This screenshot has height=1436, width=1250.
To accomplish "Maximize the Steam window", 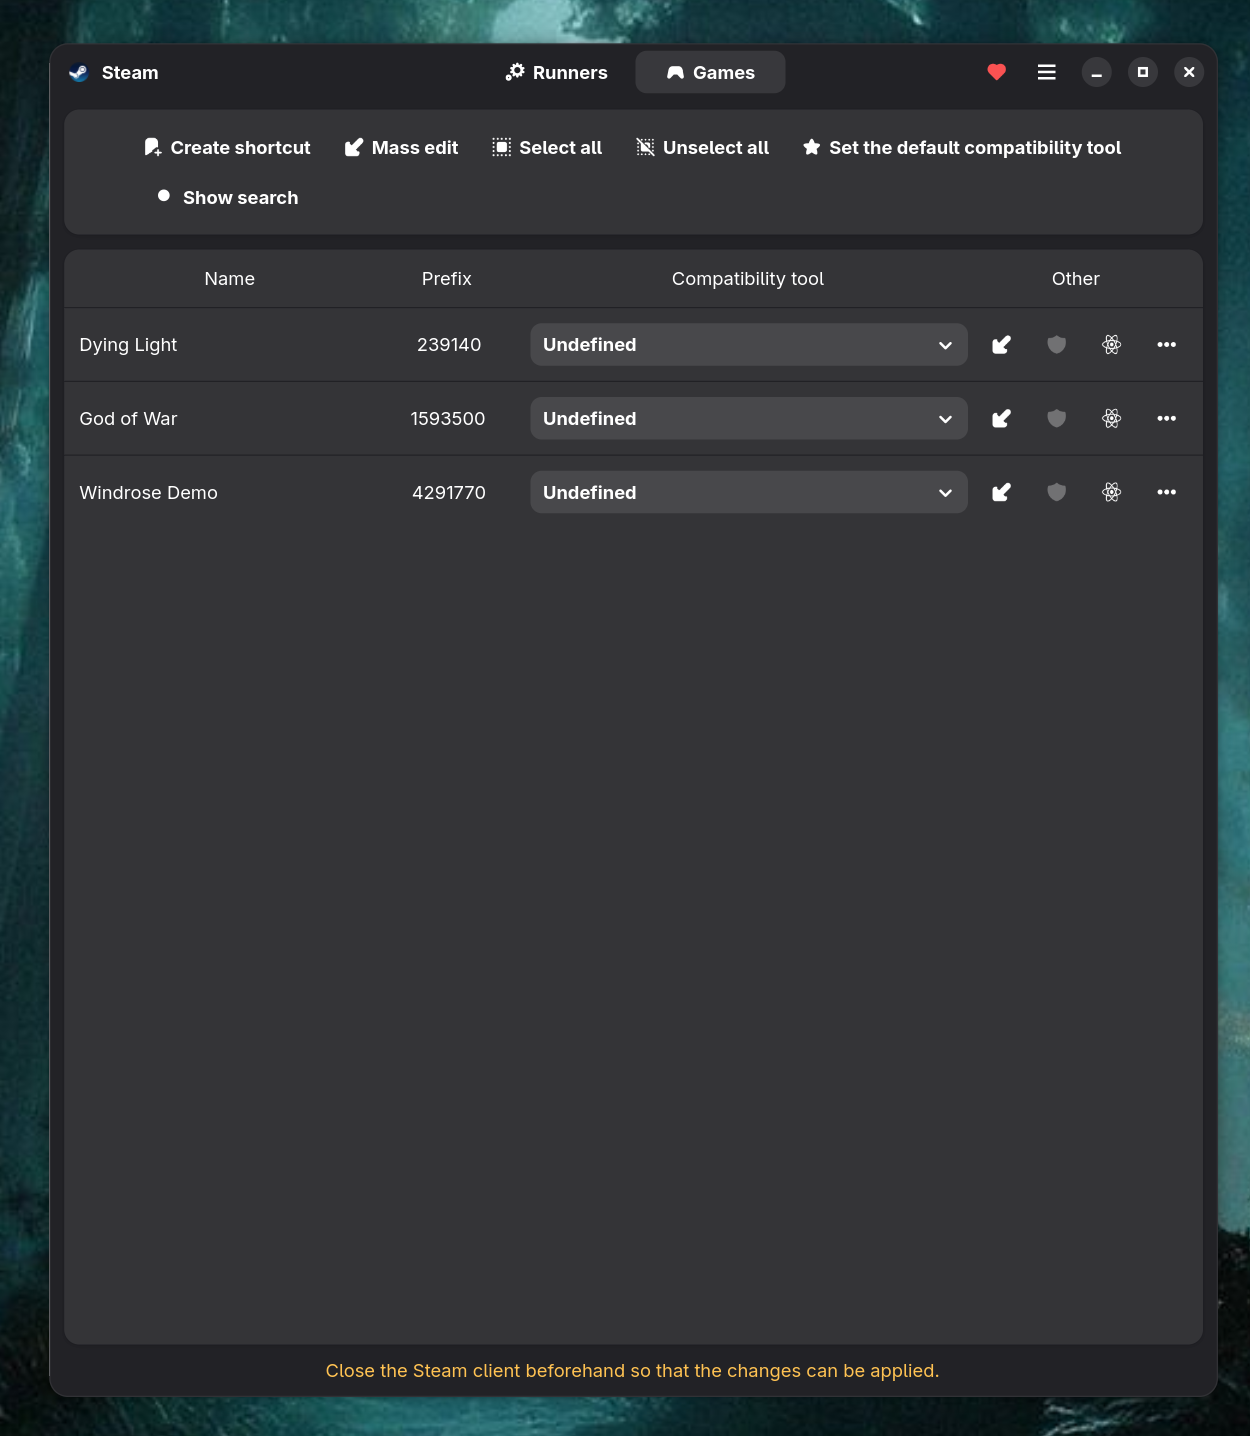I will [x=1143, y=72].
